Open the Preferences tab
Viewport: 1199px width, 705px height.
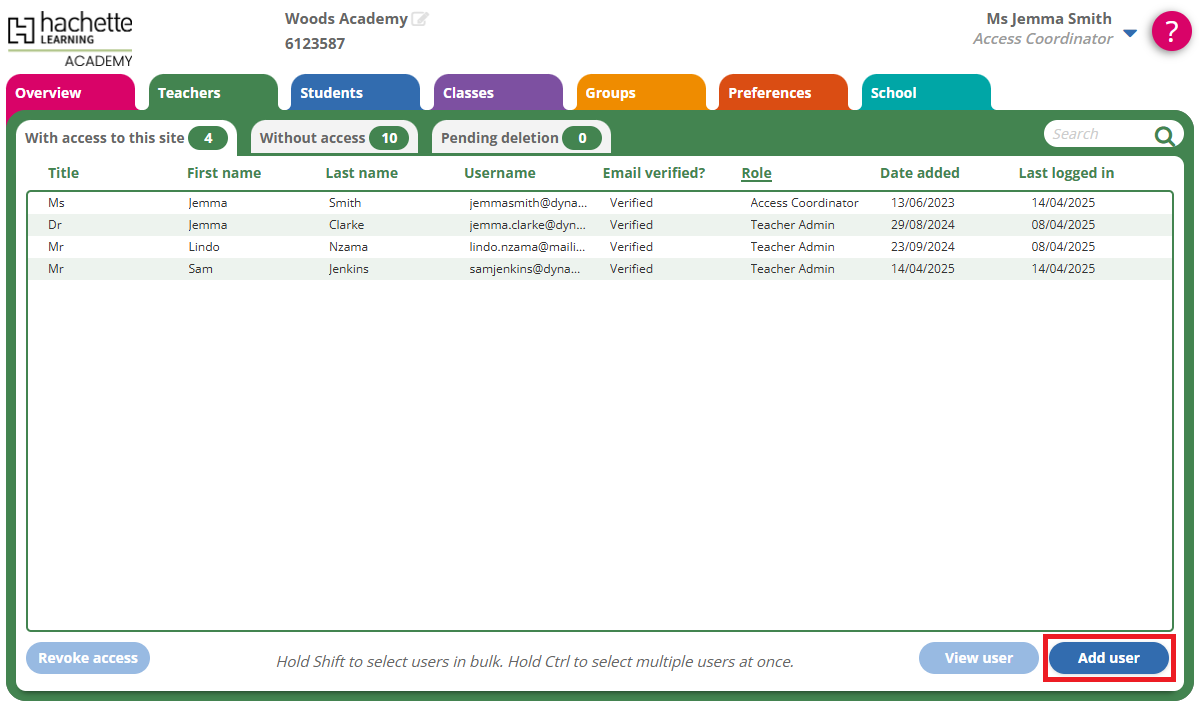pos(782,93)
